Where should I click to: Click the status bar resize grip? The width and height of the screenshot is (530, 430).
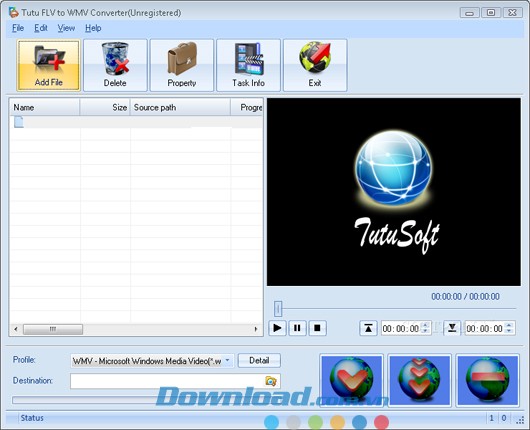(520, 420)
